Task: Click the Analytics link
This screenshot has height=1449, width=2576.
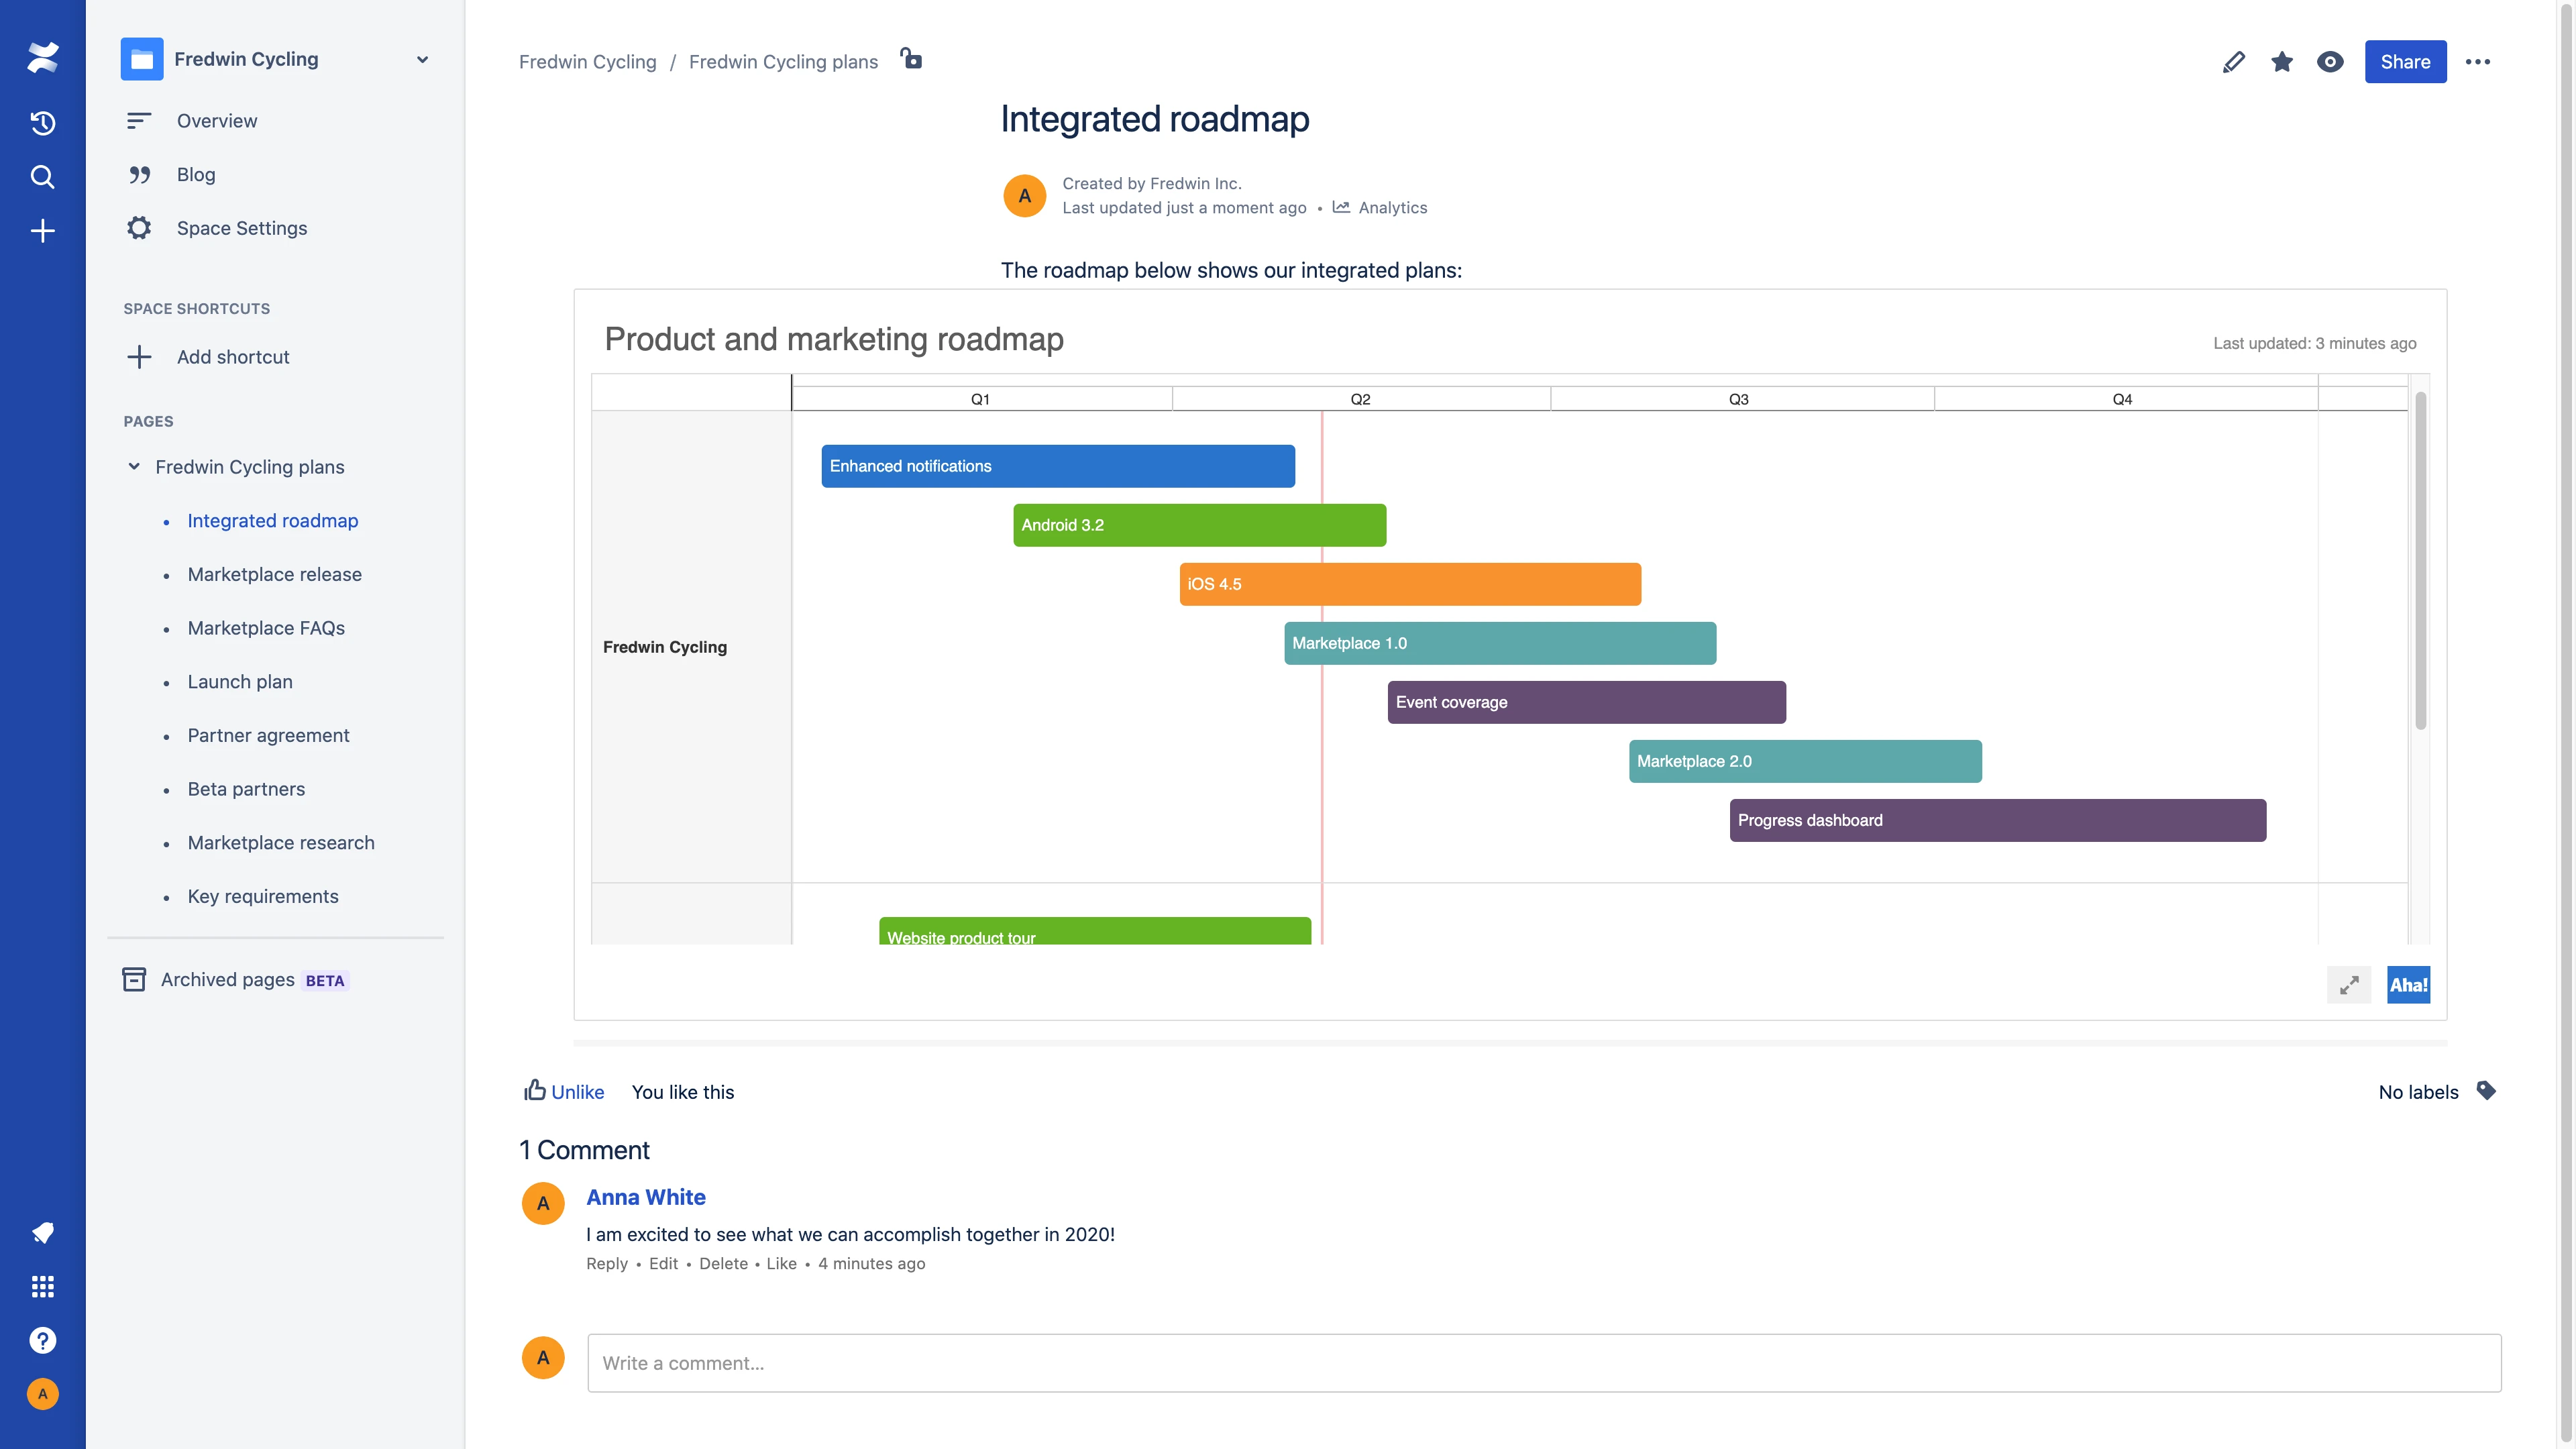Action: pyautogui.click(x=1392, y=208)
